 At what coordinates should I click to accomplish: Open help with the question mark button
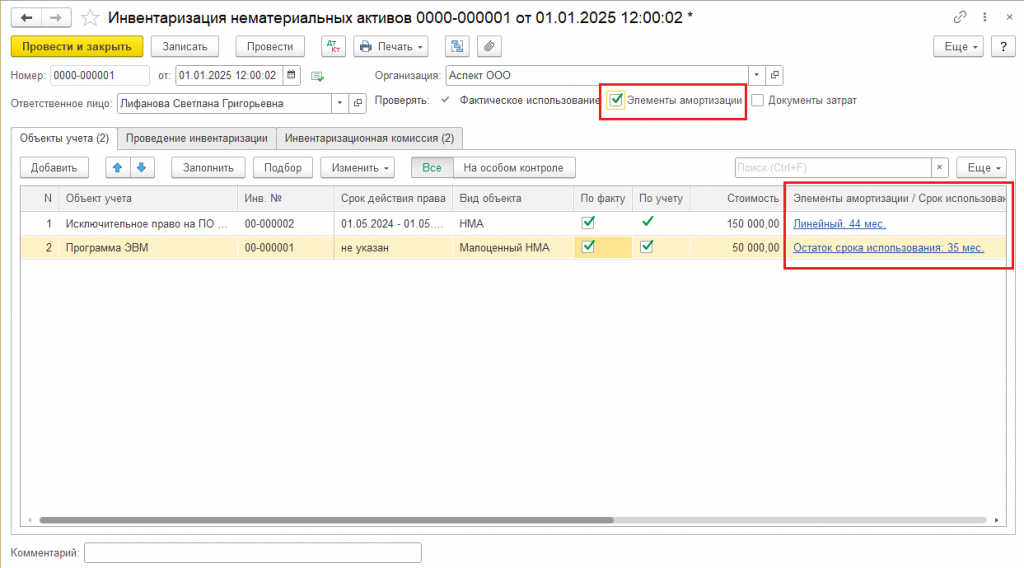[x=1003, y=46]
